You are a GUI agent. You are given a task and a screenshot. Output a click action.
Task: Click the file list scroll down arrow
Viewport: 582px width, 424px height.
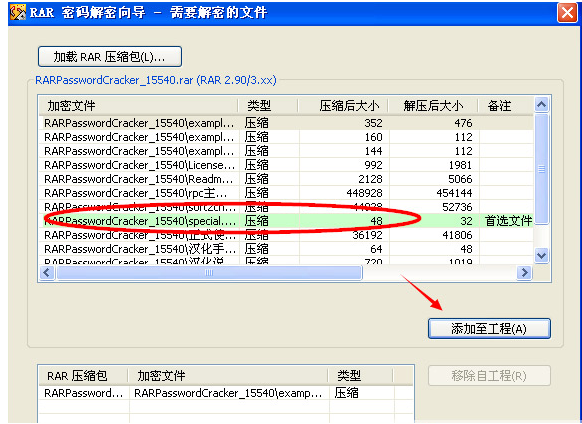(x=542, y=255)
